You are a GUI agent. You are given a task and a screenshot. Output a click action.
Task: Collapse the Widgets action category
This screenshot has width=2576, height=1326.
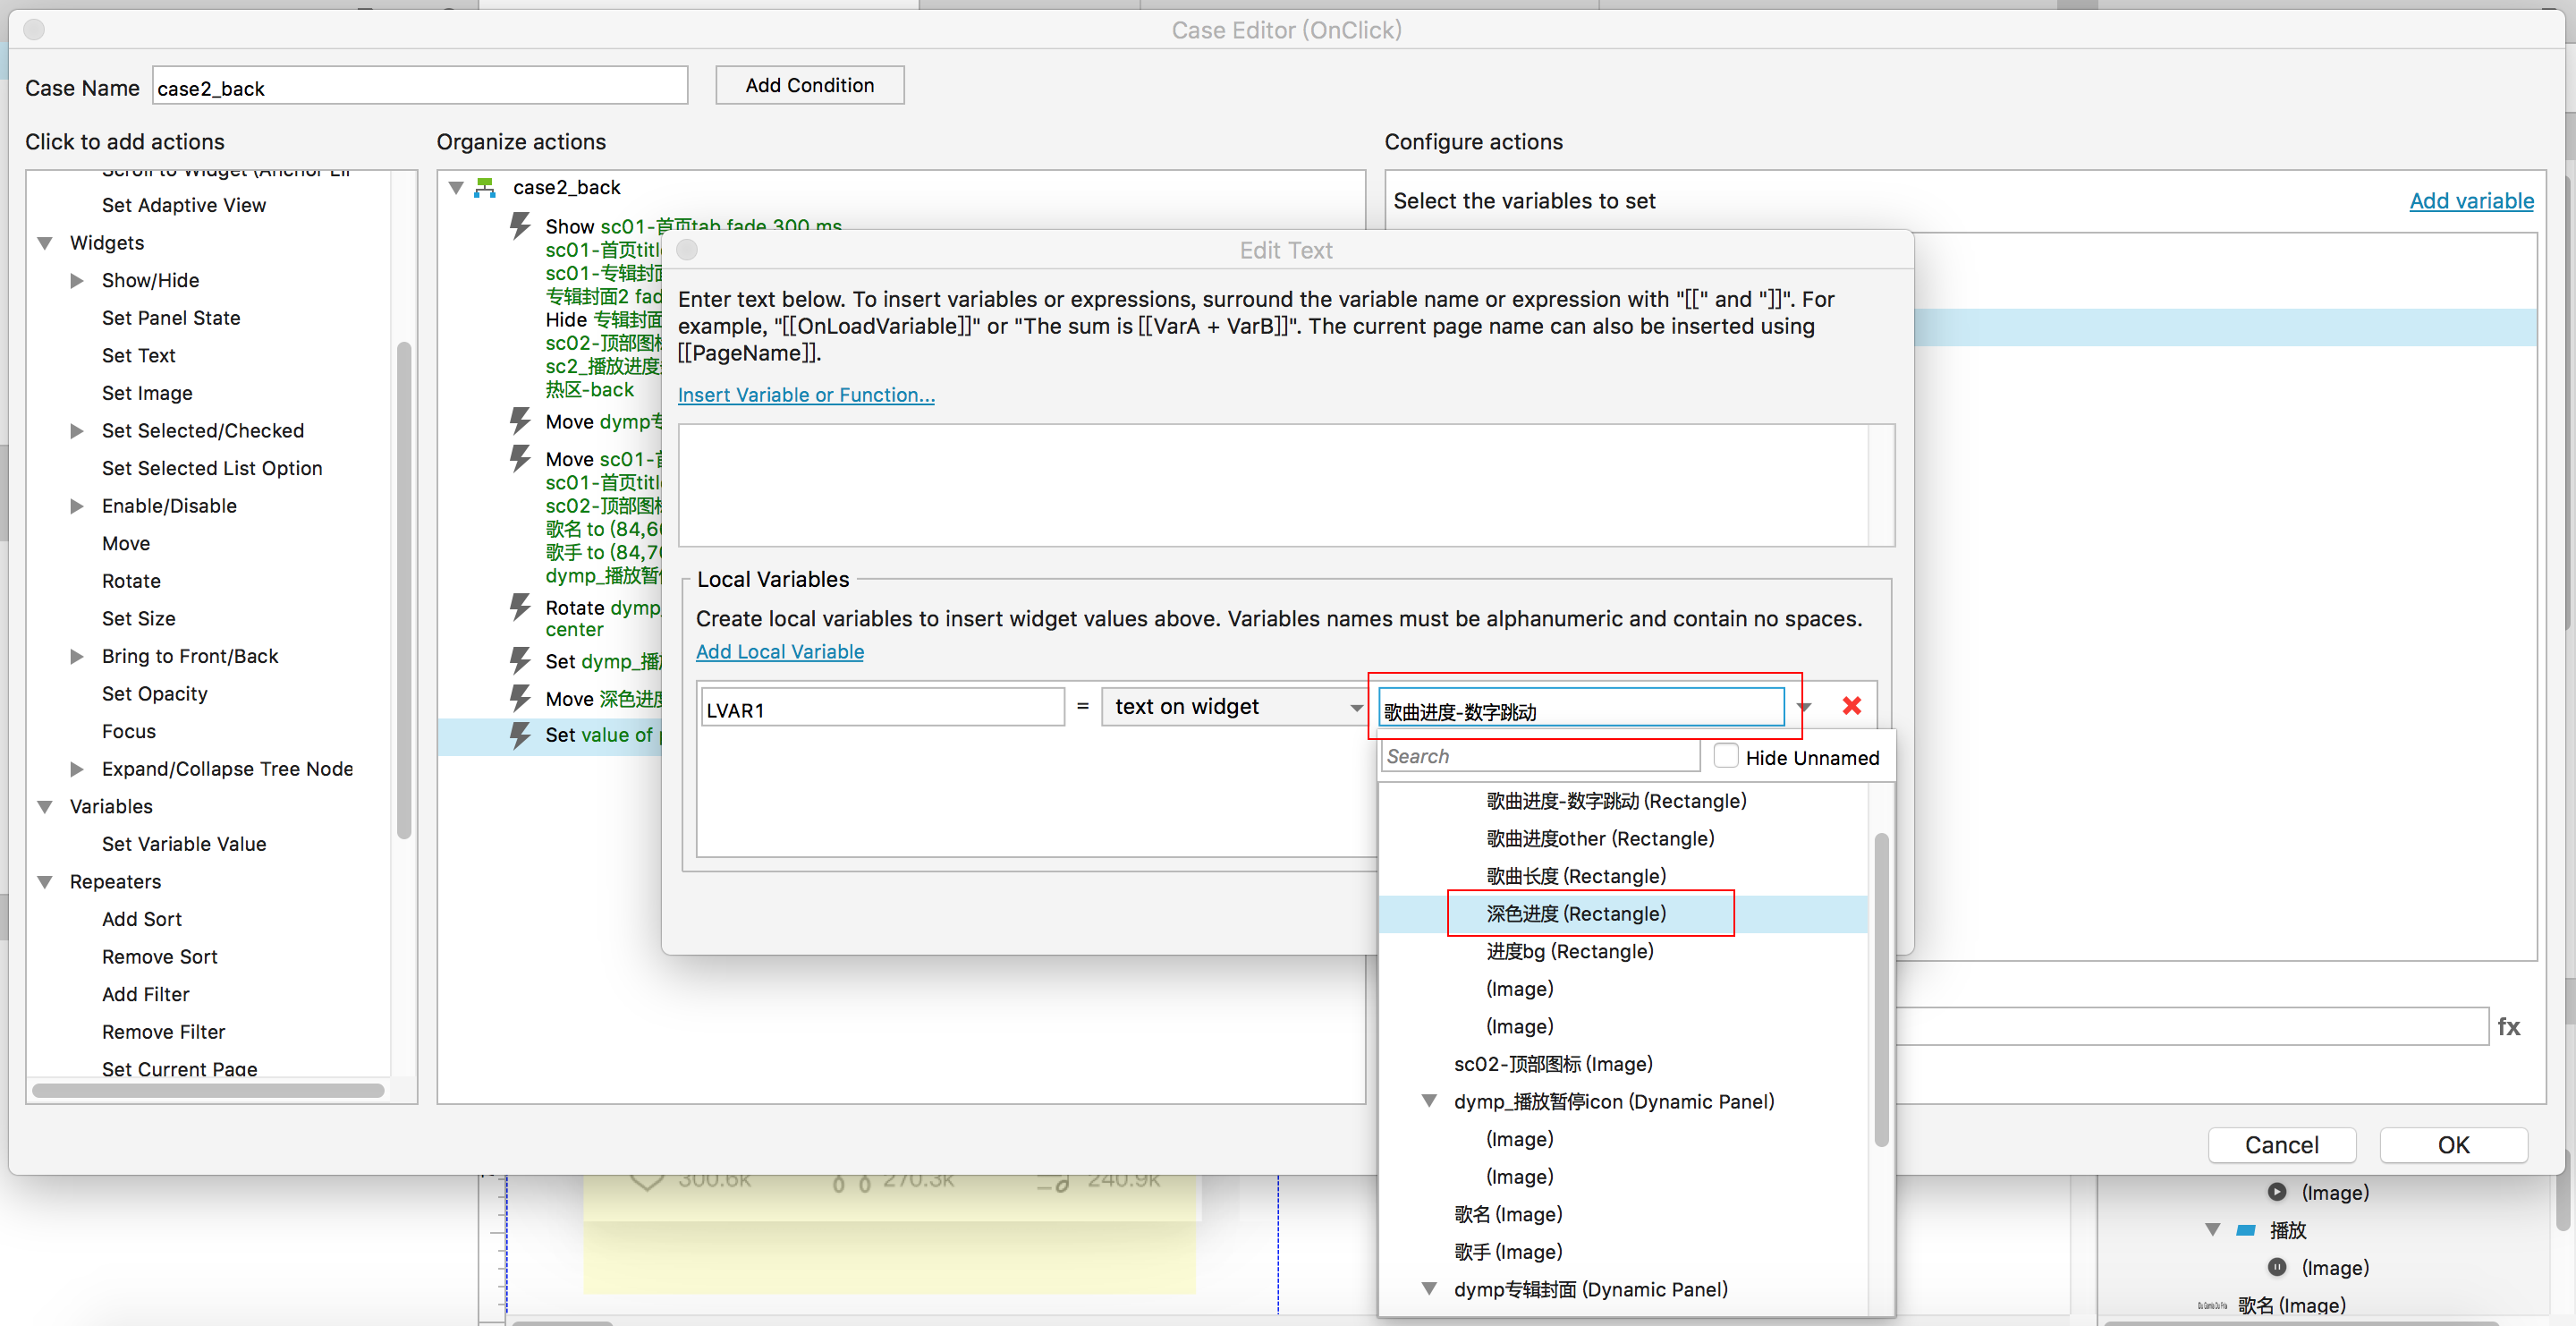click(x=45, y=243)
